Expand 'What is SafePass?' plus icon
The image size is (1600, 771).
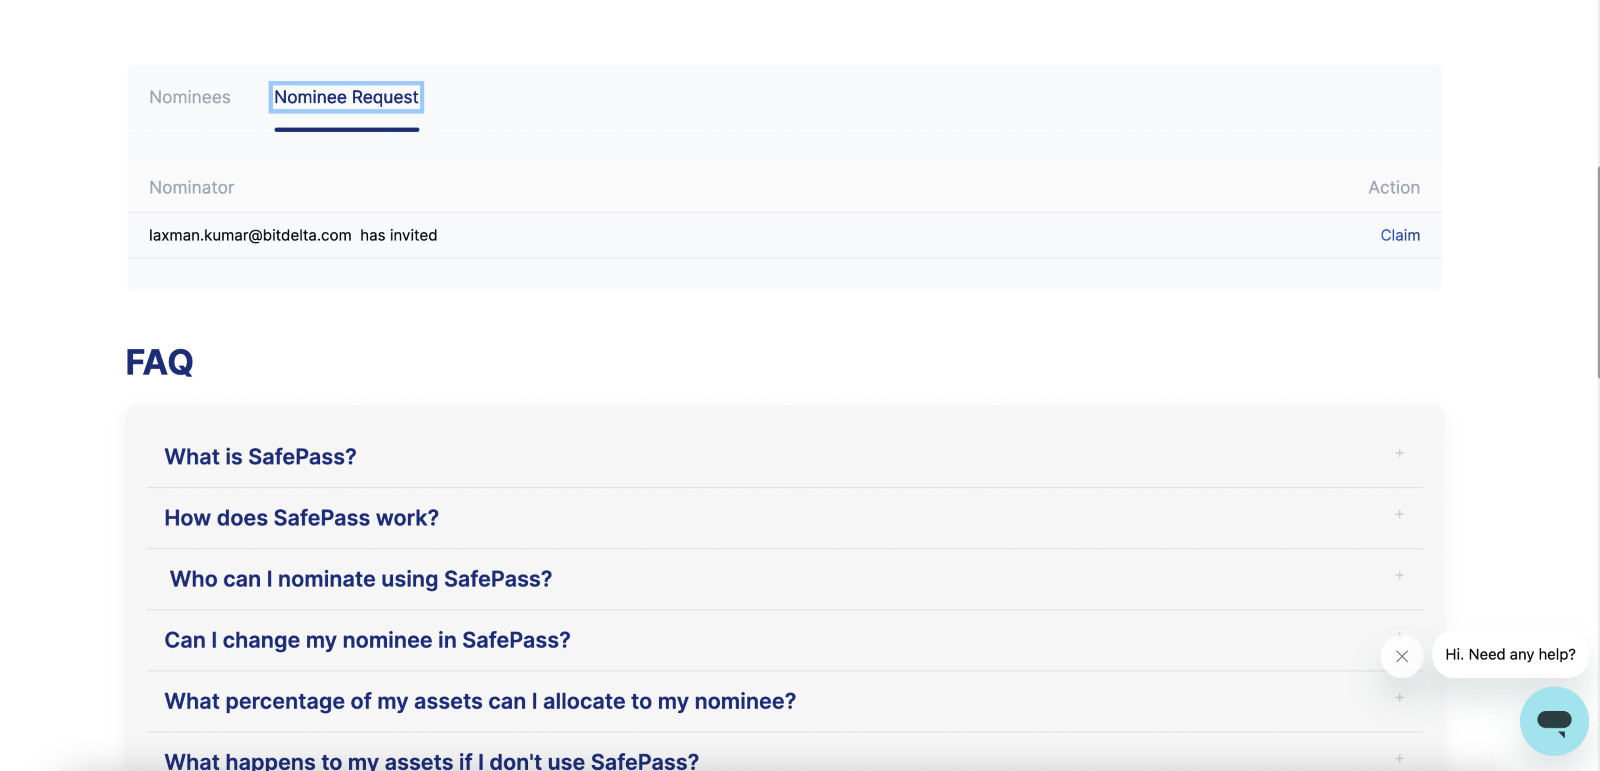click(1400, 453)
